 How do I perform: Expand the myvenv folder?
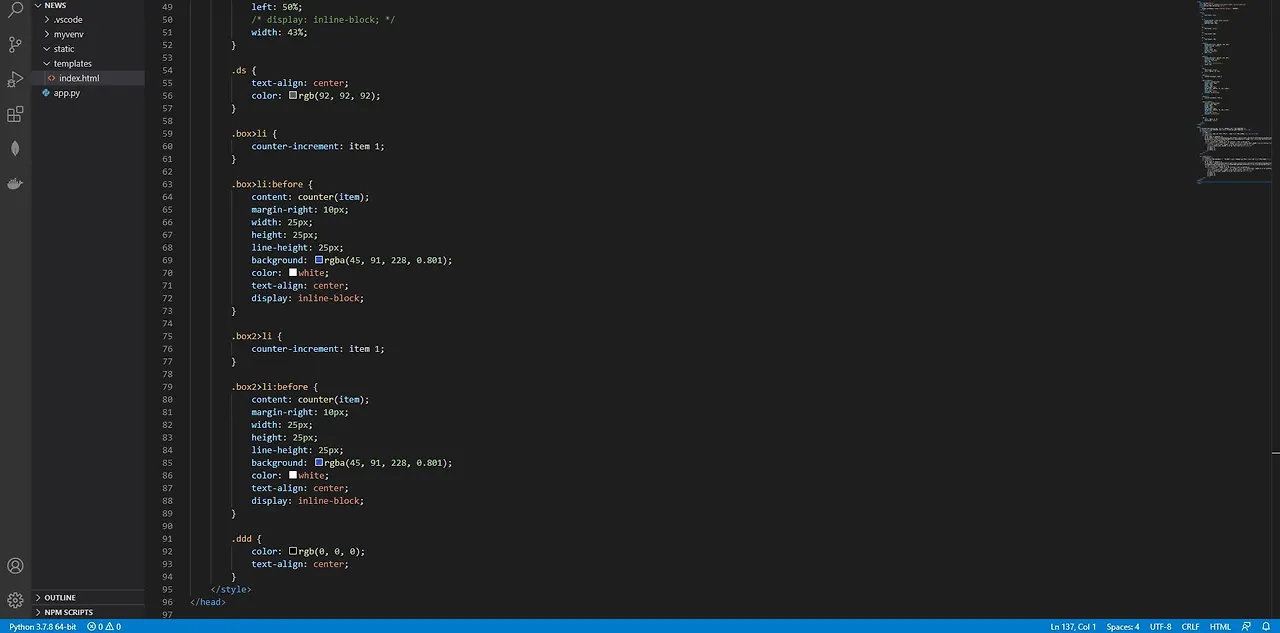[47, 34]
